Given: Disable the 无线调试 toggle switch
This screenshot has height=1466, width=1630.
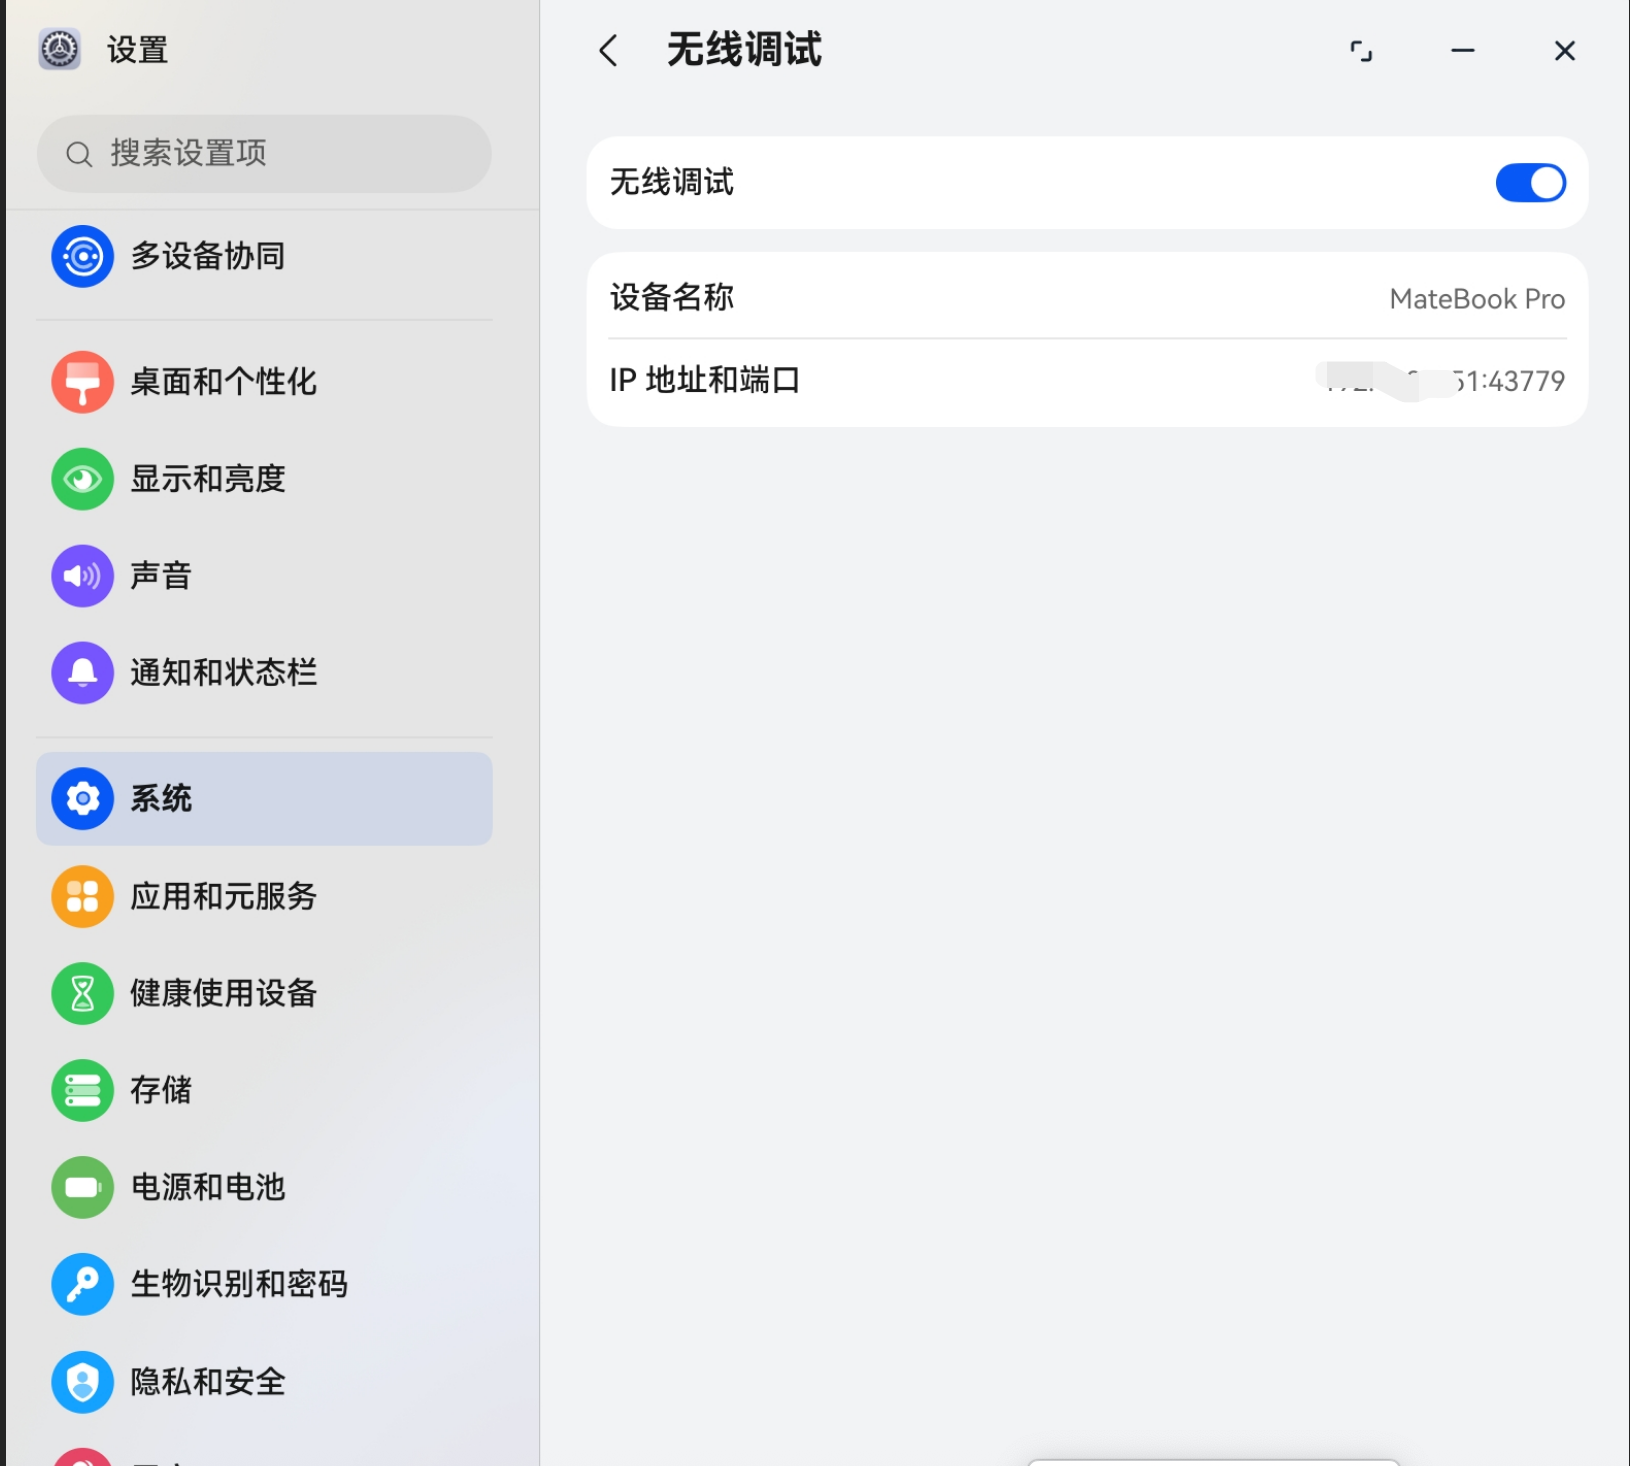Looking at the screenshot, I should point(1530,183).
